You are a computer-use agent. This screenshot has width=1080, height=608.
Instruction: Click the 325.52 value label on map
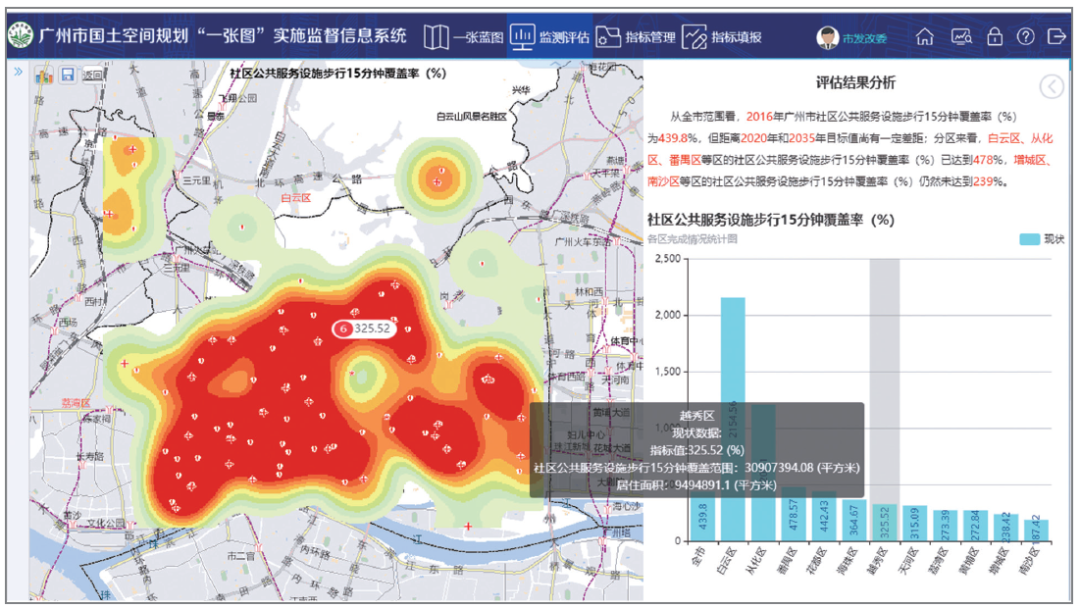point(364,328)
